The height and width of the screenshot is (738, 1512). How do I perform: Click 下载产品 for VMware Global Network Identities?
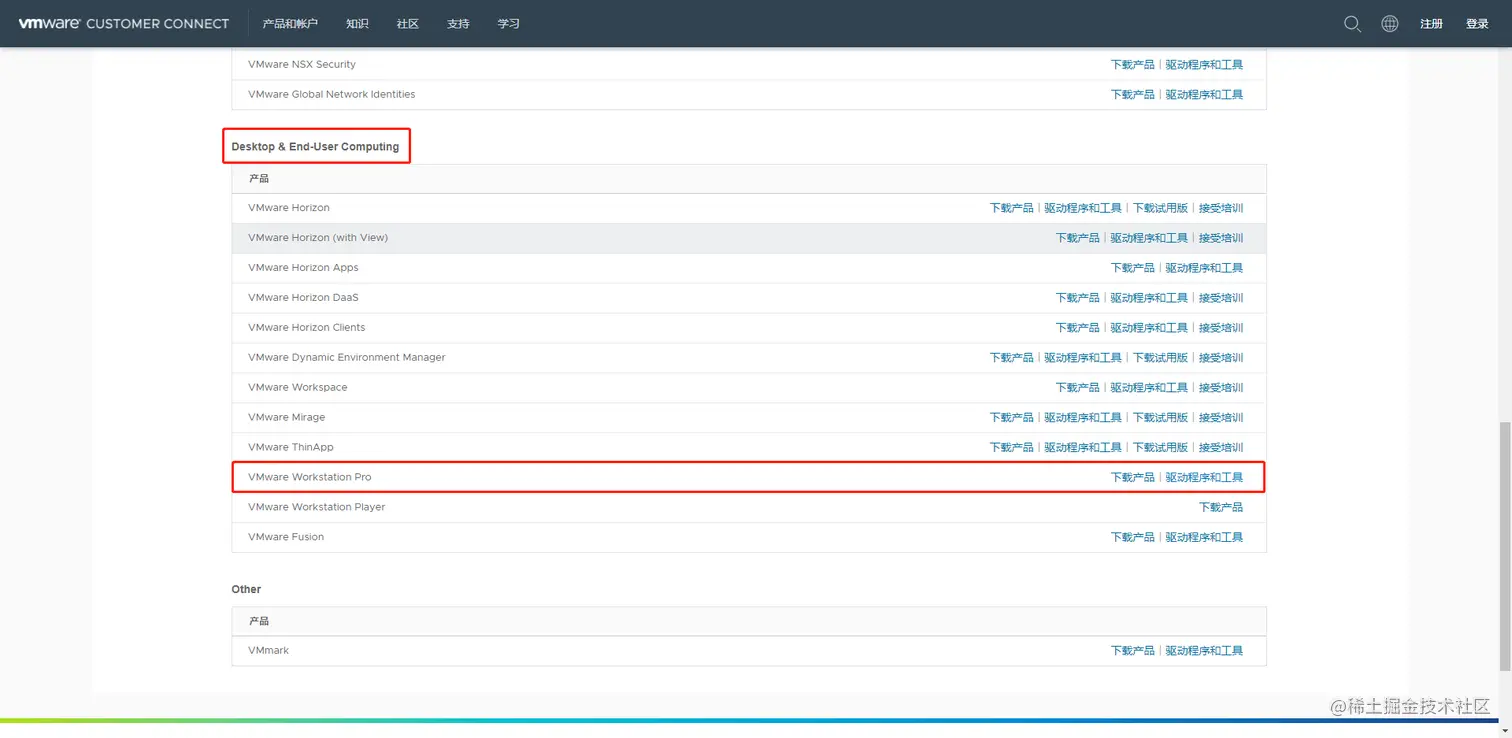point(1132,94)
